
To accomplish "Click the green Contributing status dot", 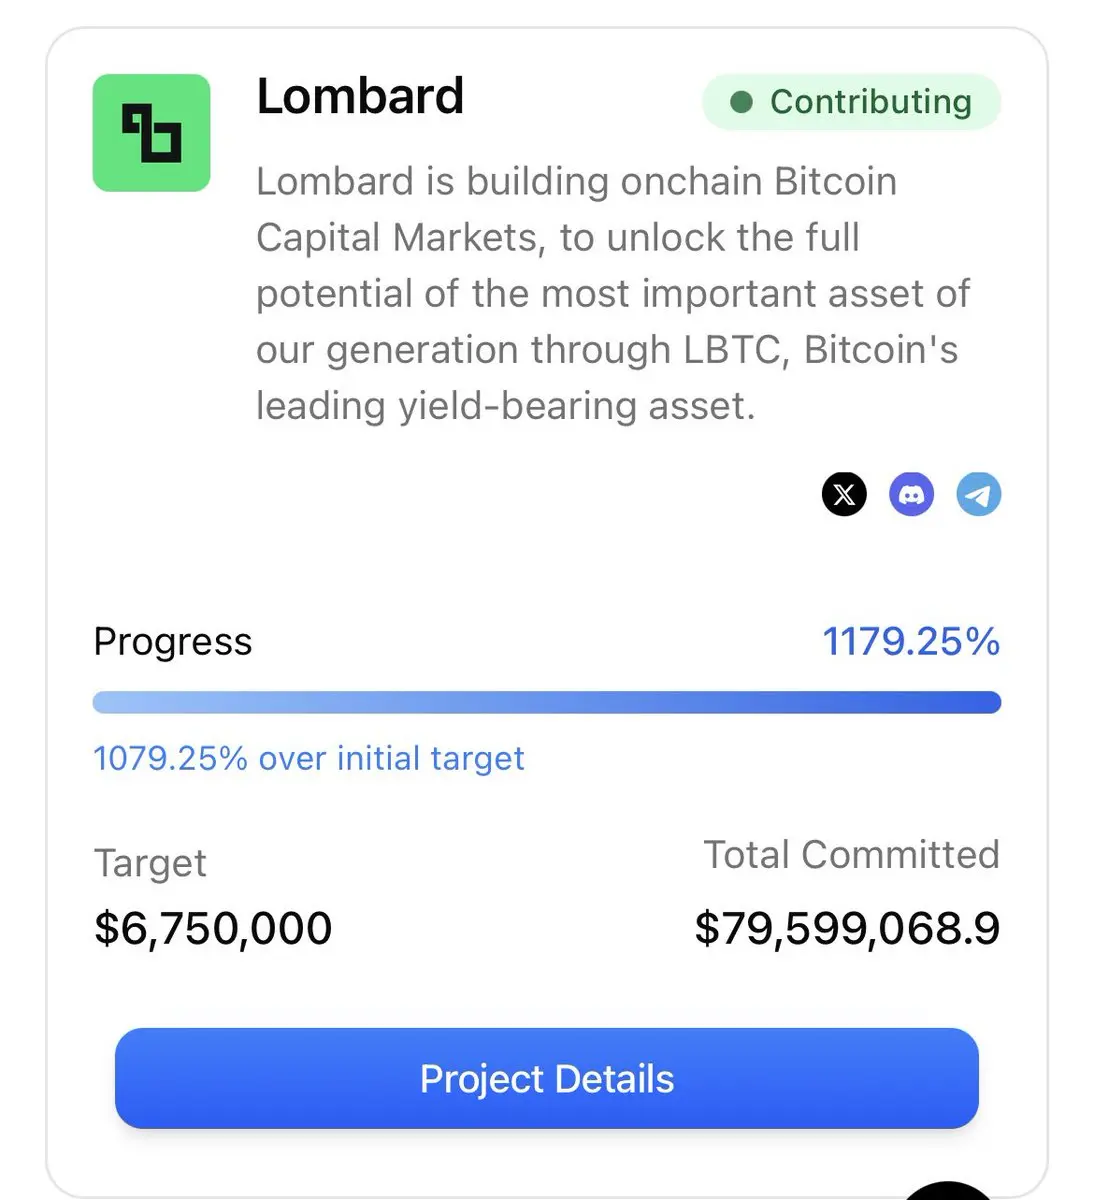I will pyautogui.click(x=741, y=102).
